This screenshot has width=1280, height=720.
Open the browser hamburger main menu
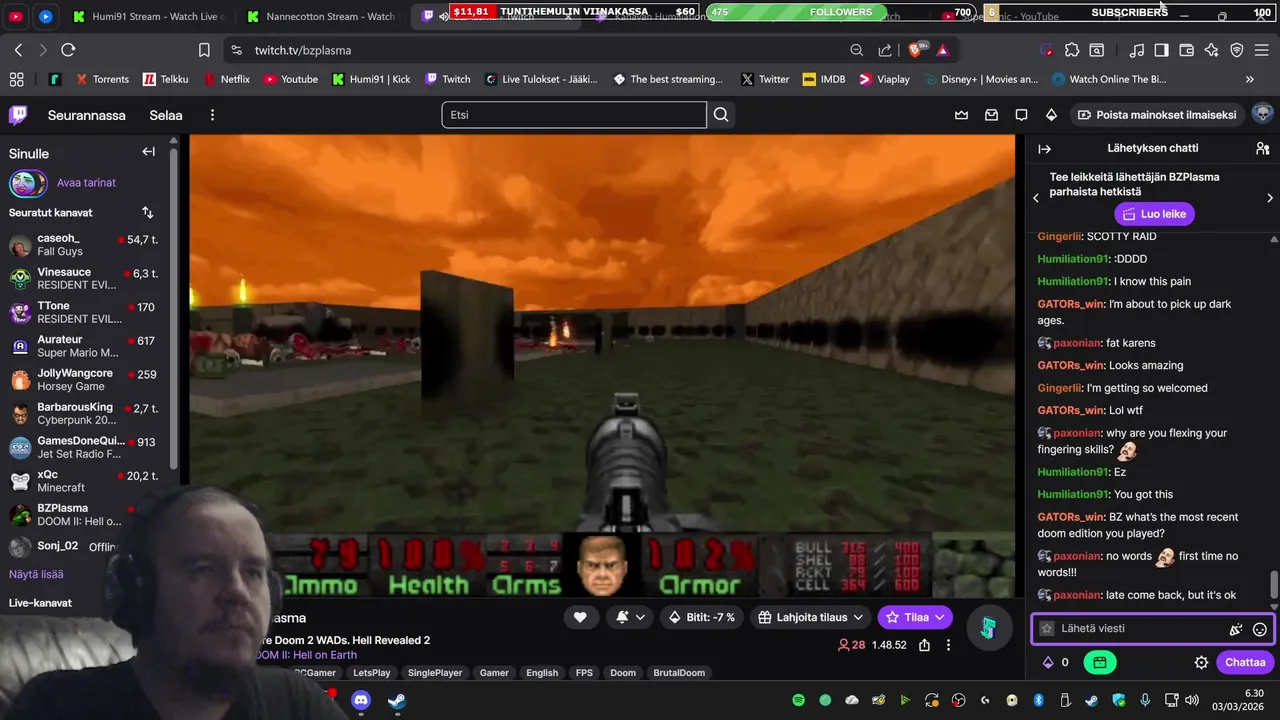click(x=1262, y=50)
